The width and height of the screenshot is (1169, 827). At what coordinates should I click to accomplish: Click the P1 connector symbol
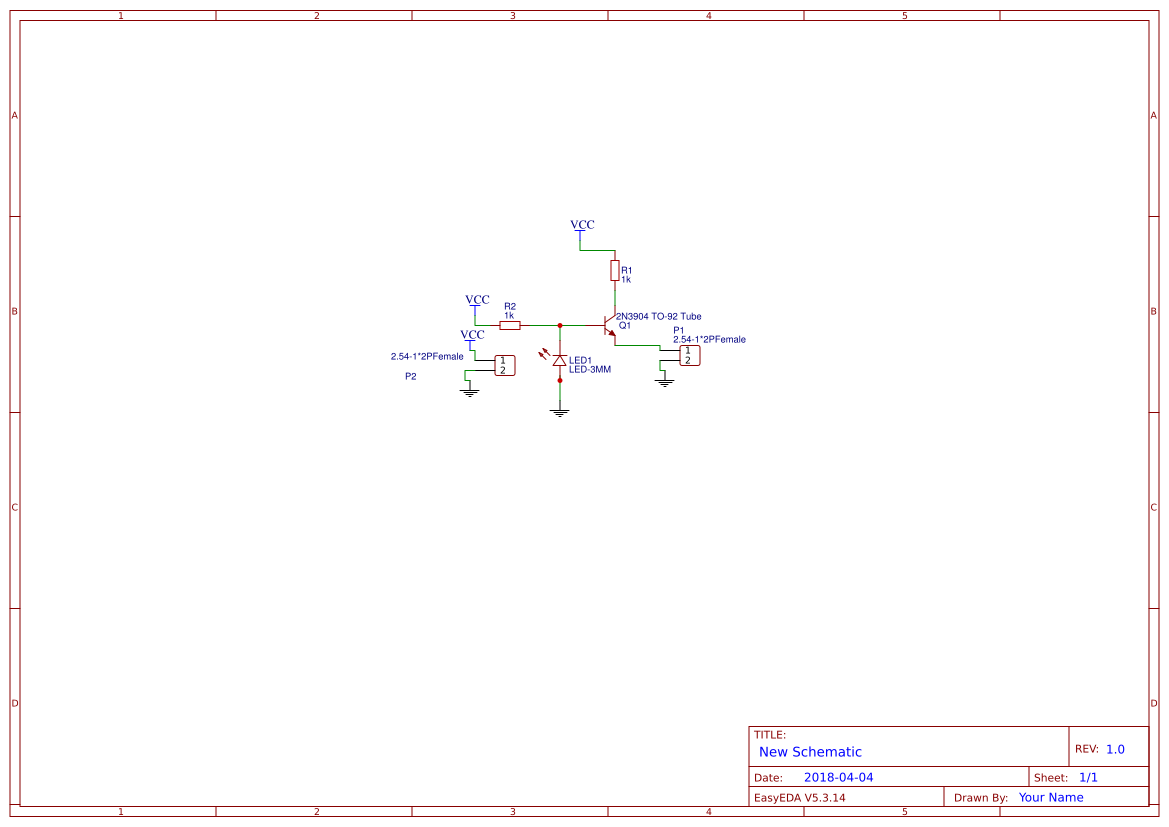[690, 355]
